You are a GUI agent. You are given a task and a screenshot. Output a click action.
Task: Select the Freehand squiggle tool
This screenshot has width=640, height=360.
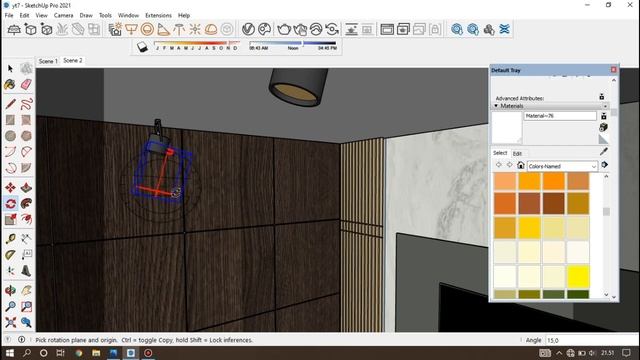[26, 104]
